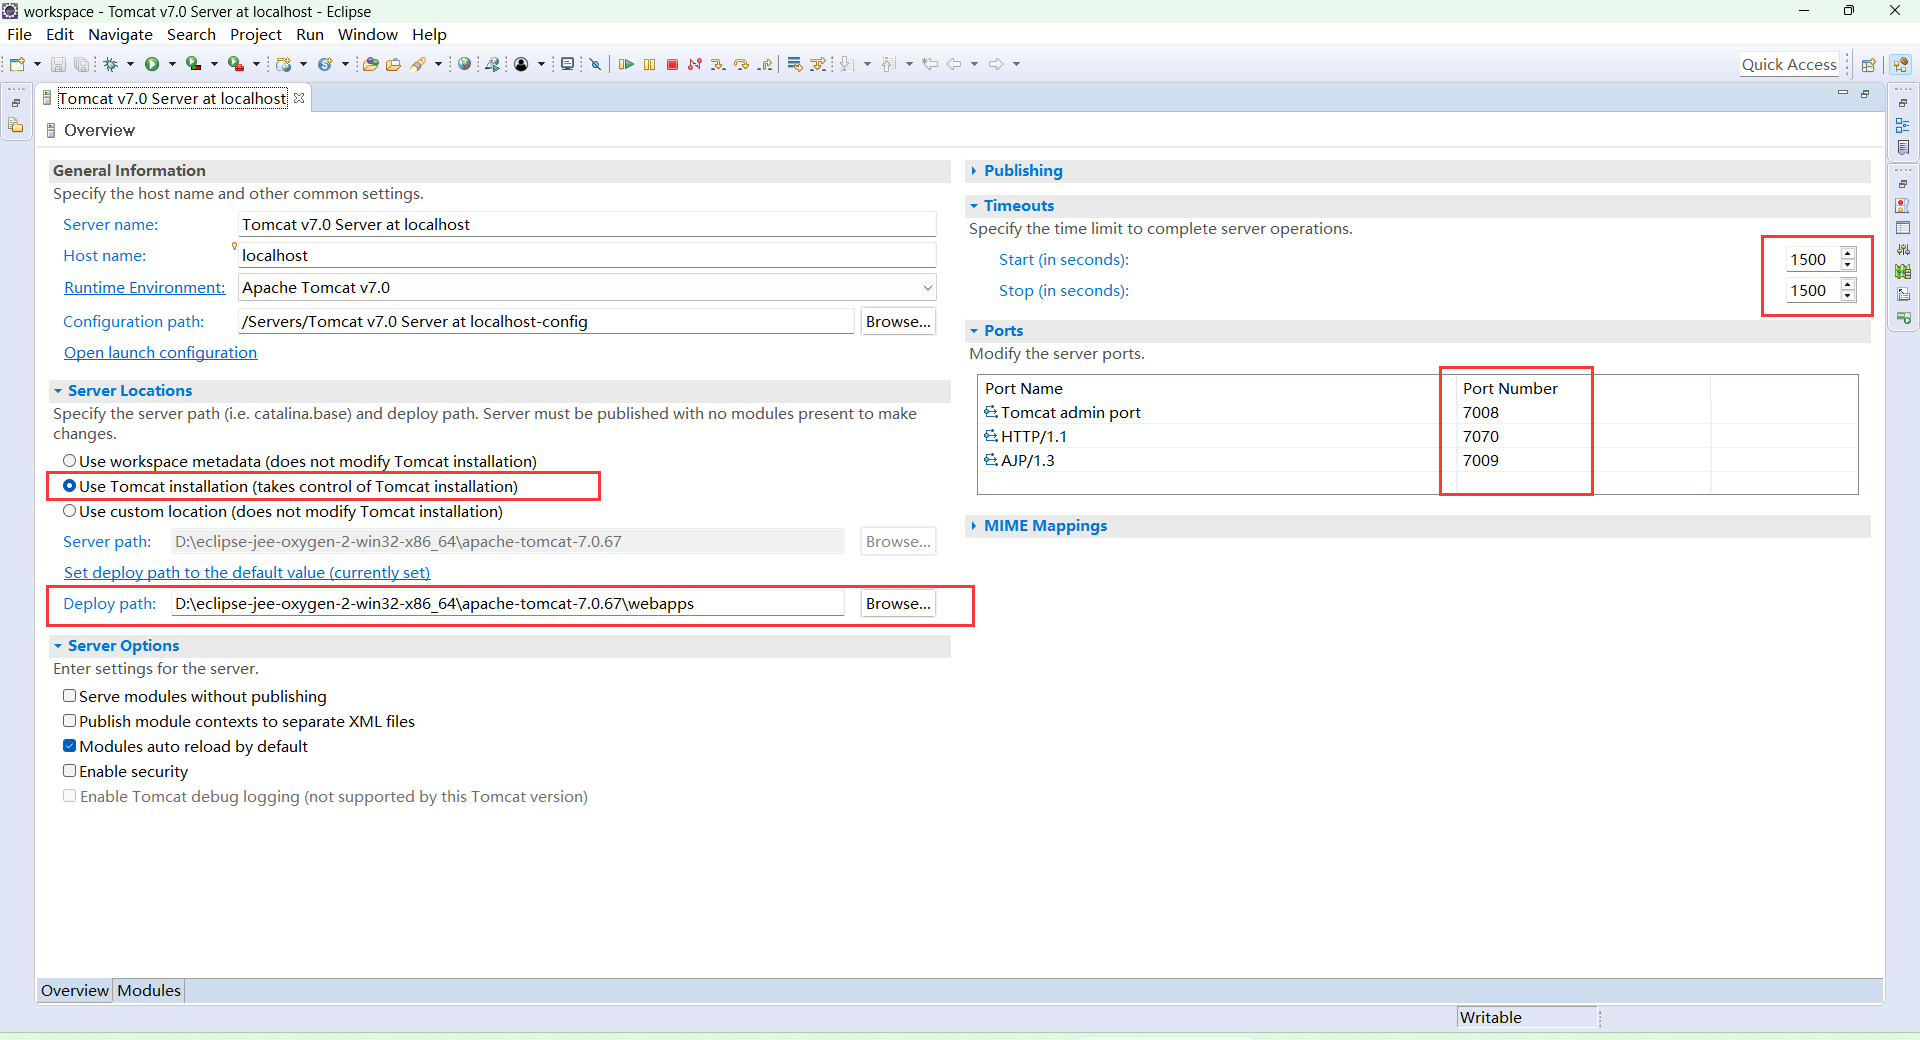Click the Suspend pause icon

click(x=649, y=64)
